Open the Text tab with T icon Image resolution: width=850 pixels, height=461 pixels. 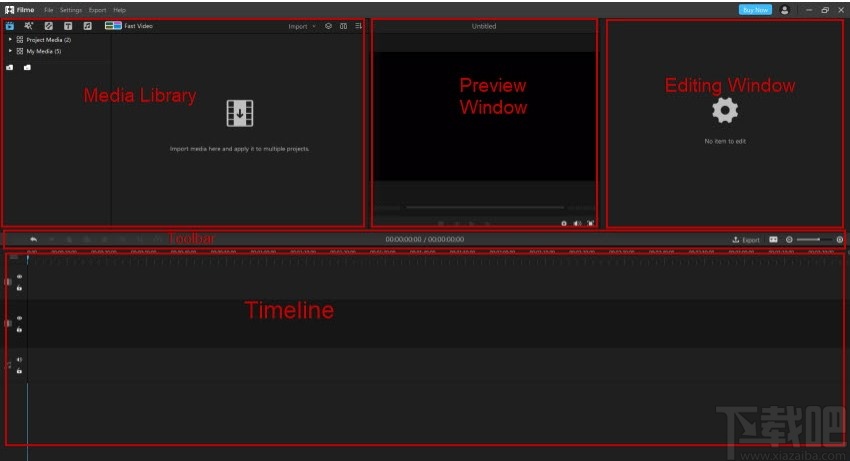coord(68,25)
